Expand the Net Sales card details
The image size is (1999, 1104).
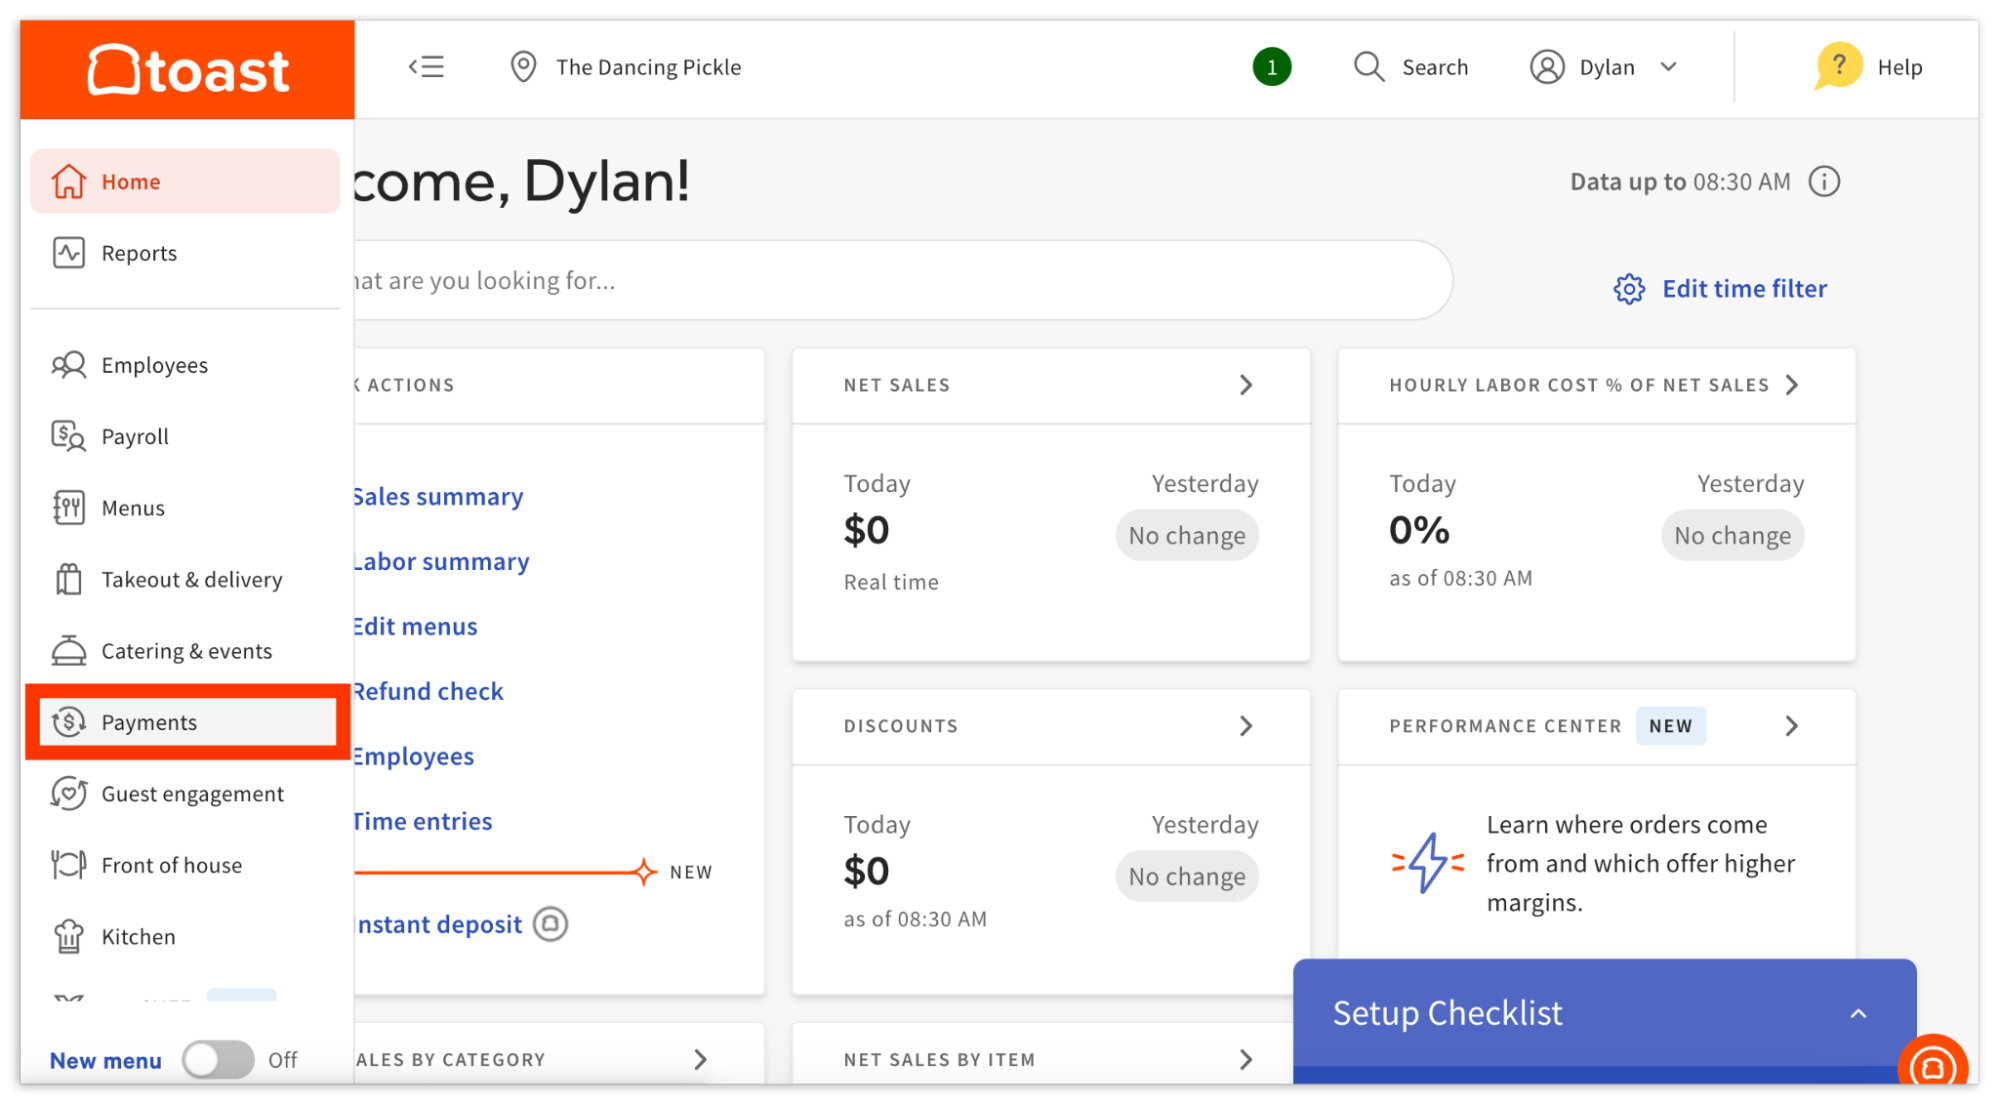1246,384
